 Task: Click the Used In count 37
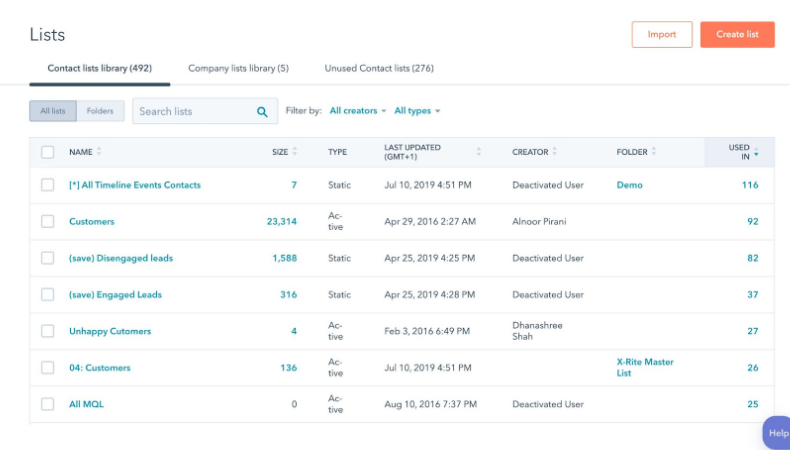pyautogui.click(x=753, y=294)
